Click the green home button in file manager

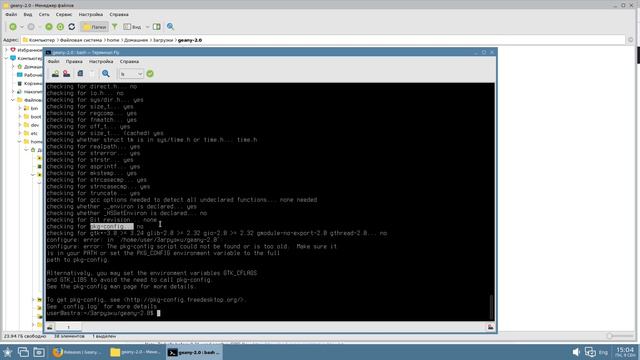coord(60,27)
